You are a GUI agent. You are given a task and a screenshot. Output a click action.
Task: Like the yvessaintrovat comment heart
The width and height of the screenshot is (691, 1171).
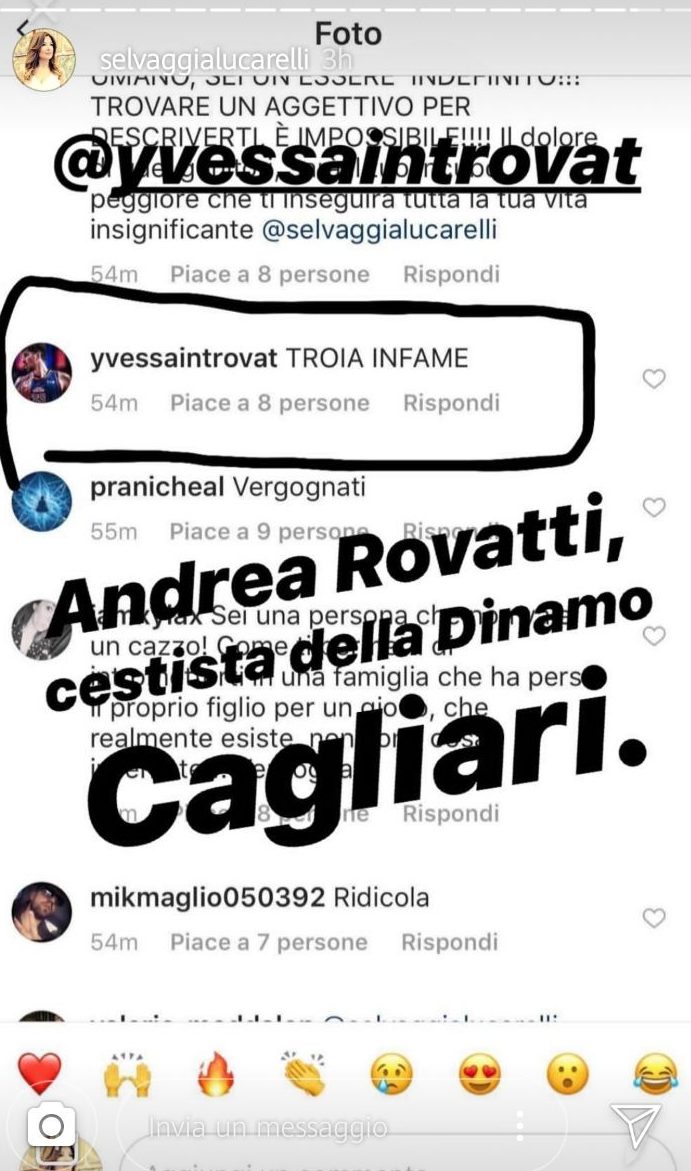coord(654,379)
